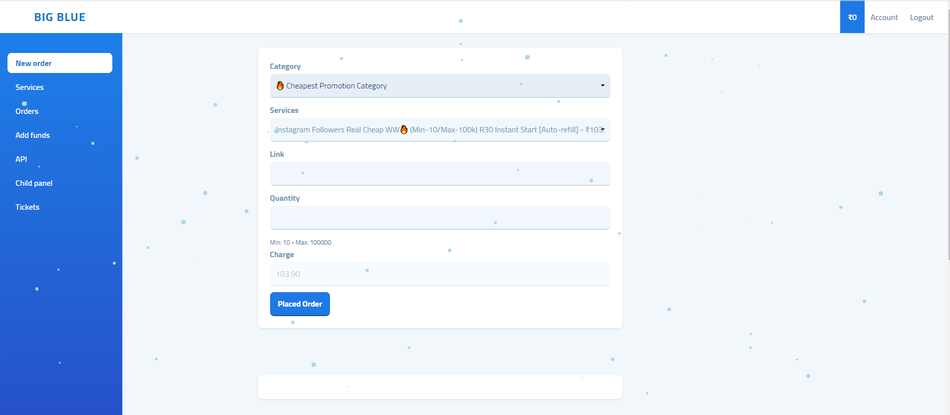This screenshot has width=950, height=415.
Task: Navigate to Add funds
Action: pyautogui.click(x=33, y=135)
